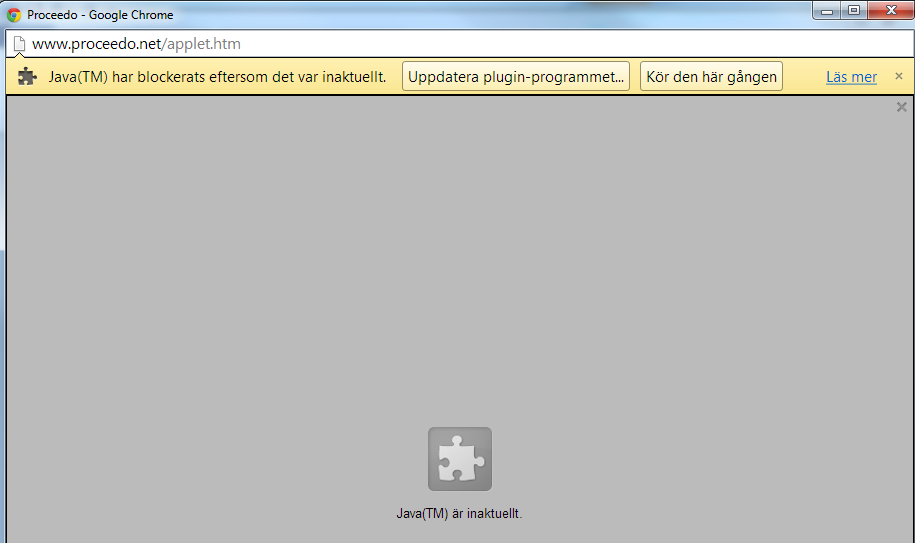Viewport: 915px width, 543px height.
Task: Click Kör den här gången button
Action: tap(711, 76)
